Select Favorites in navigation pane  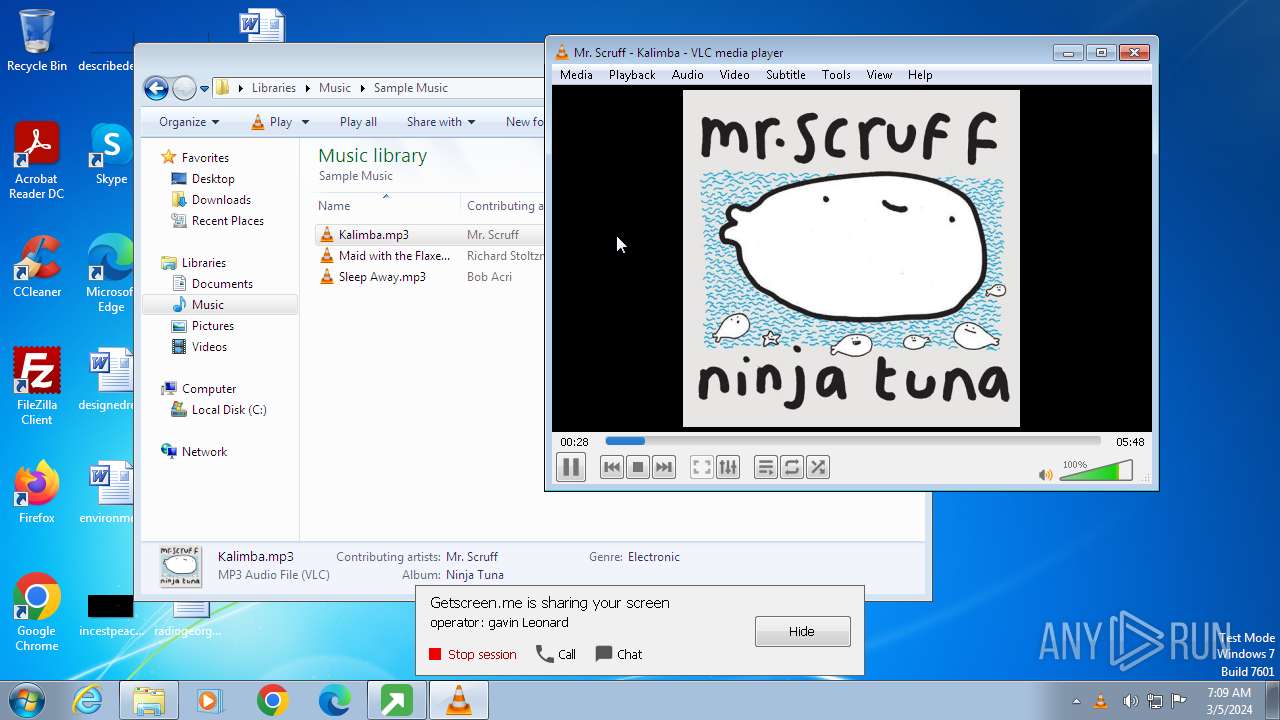tap(205, 158)
